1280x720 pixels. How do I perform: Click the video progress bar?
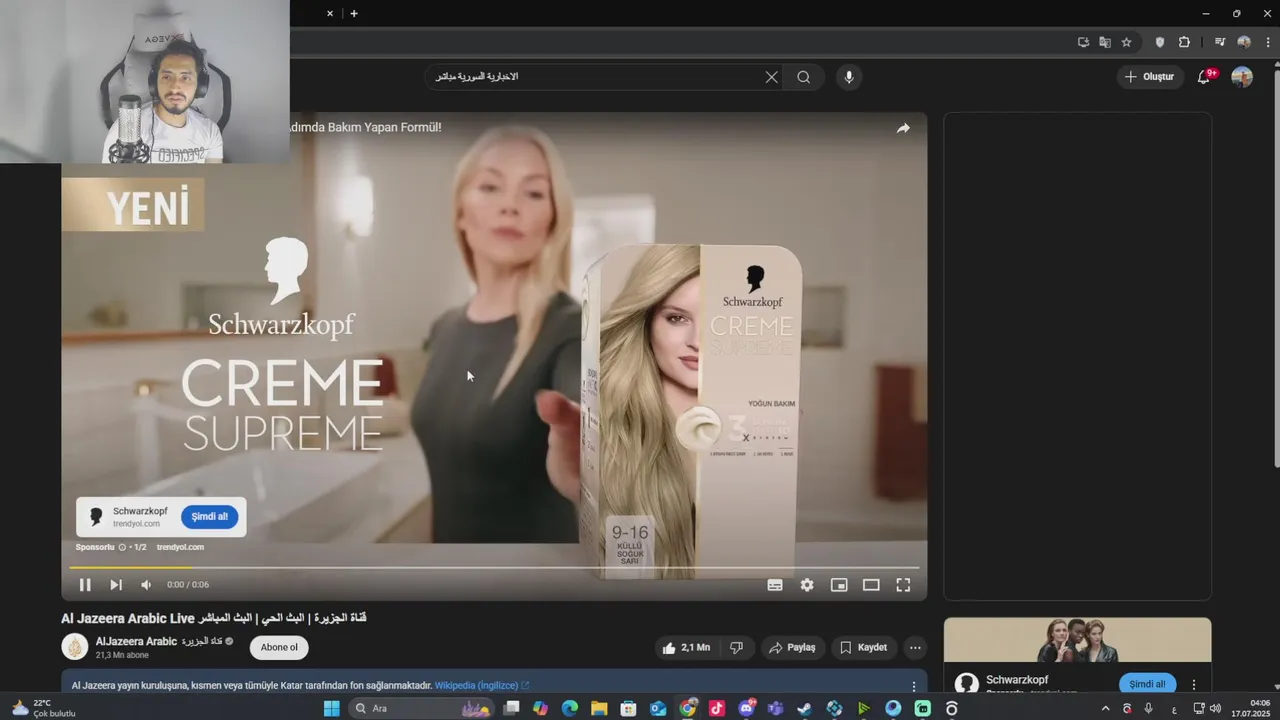click(x=494, y=567)
